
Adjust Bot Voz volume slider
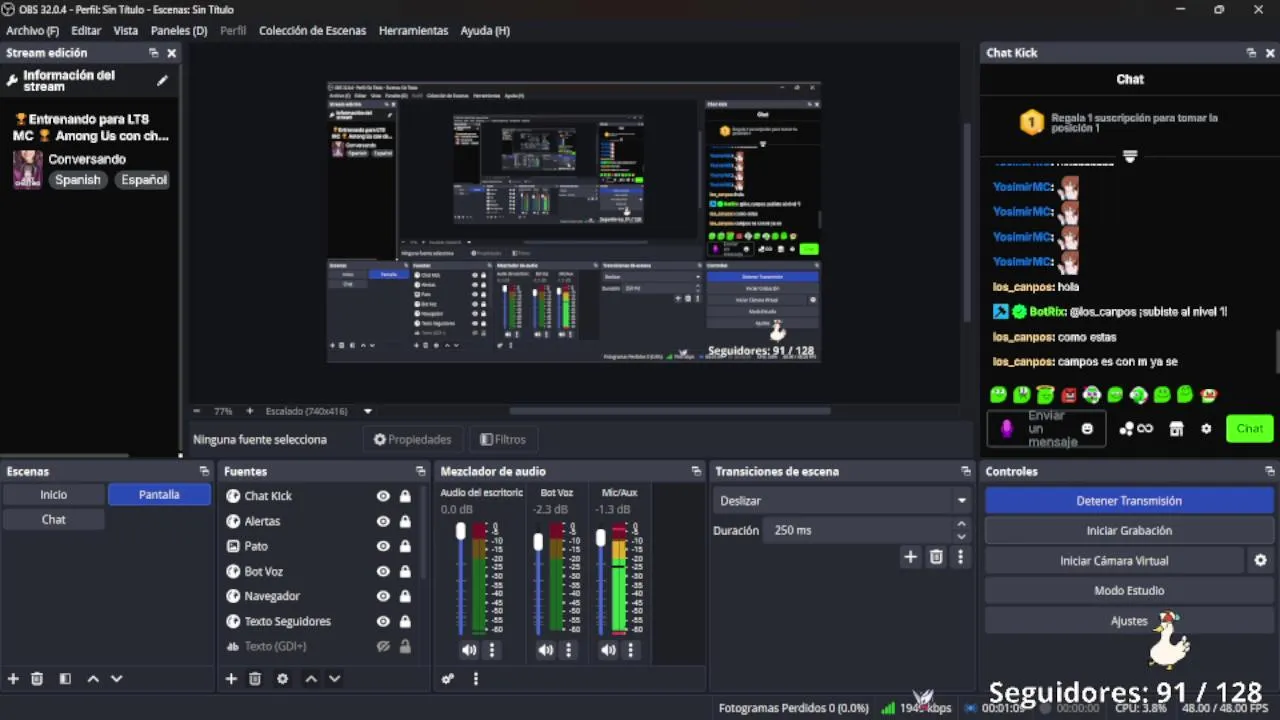pos(538,542)
